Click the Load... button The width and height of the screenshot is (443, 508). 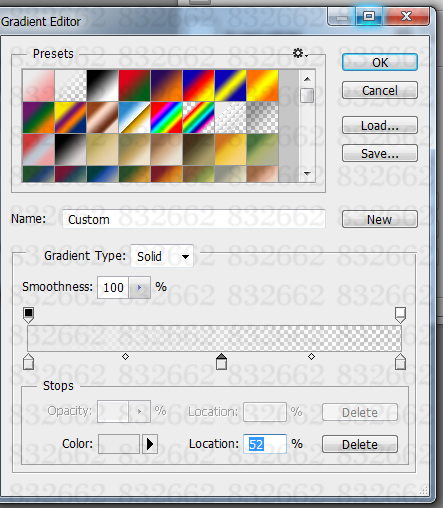click(380, 125)
